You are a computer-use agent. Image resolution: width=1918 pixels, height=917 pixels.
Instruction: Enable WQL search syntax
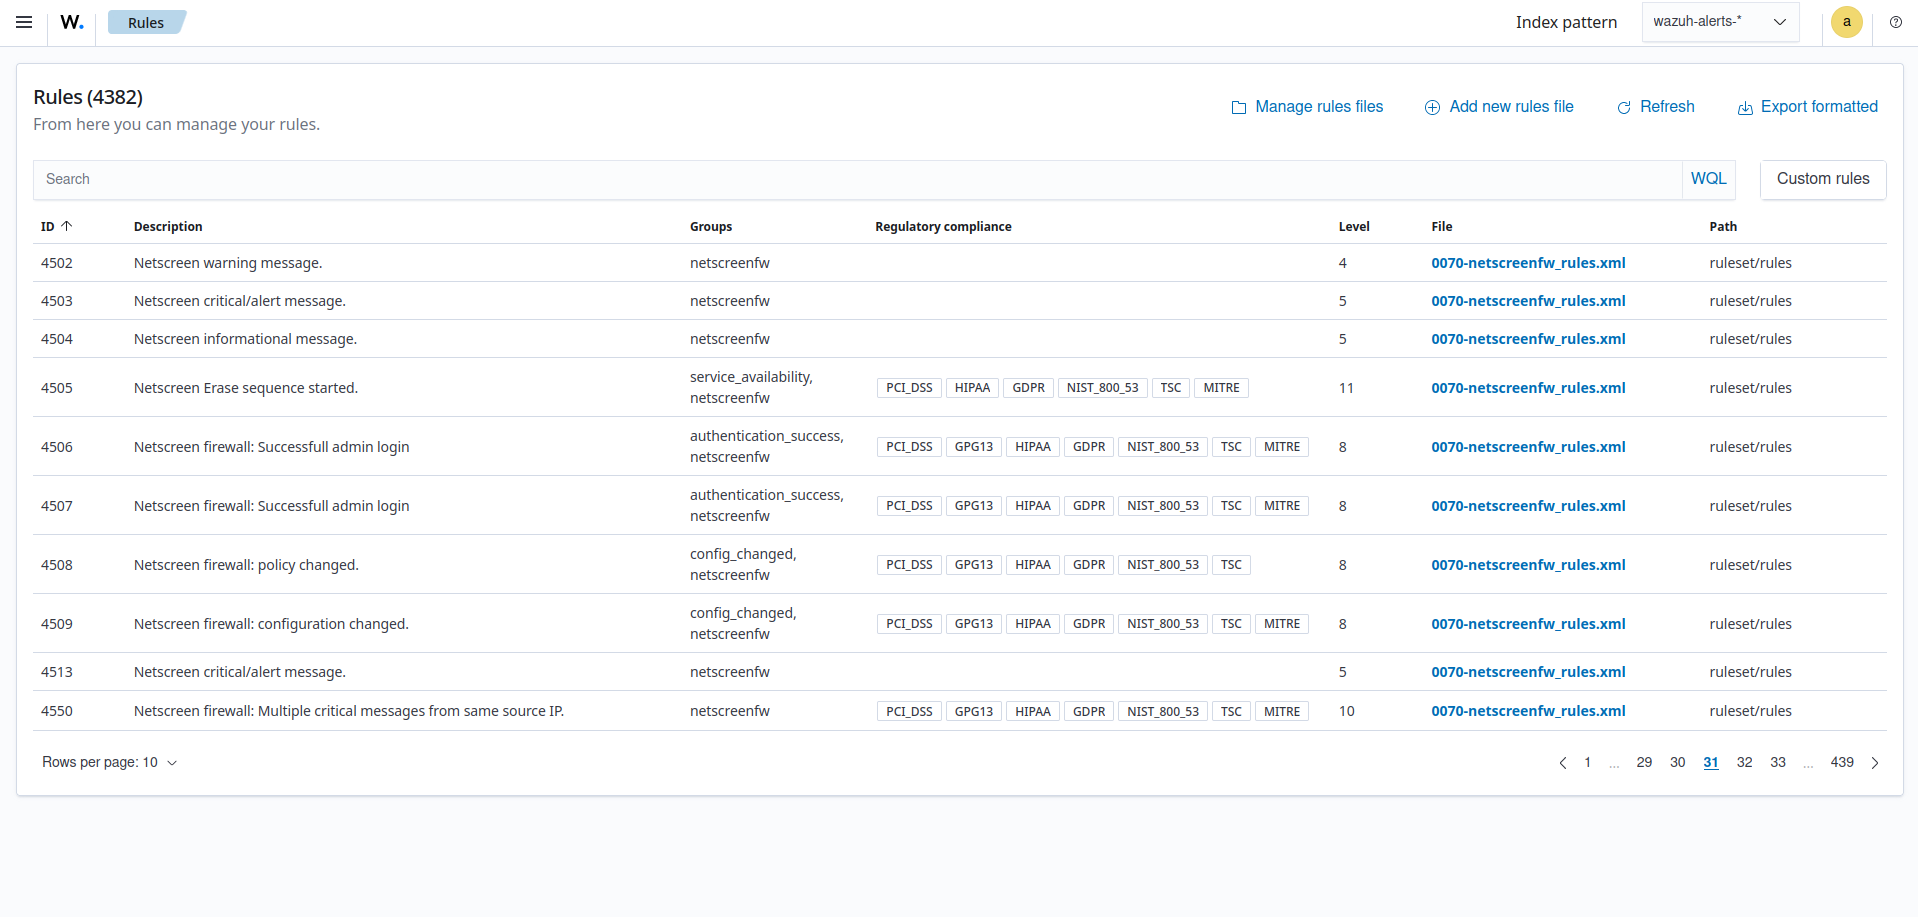pos(1709,178)
